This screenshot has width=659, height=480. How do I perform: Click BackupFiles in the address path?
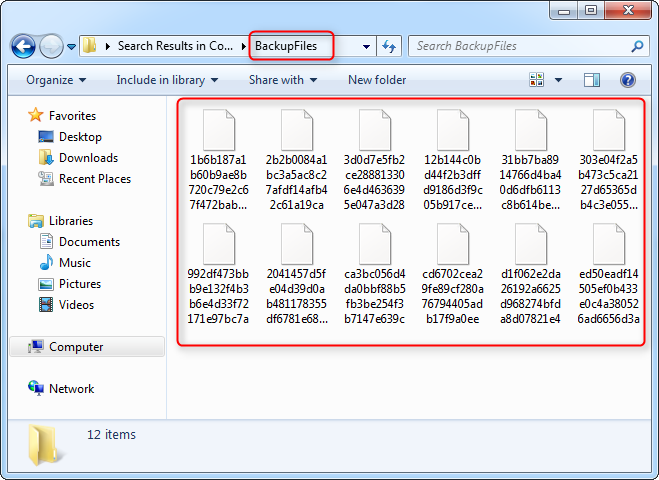coord(291,46)
